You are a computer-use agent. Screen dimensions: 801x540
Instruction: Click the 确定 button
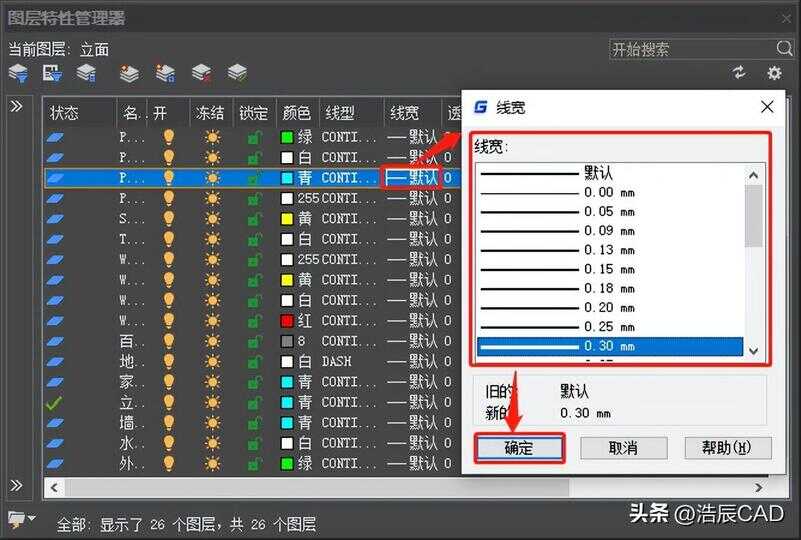click(519, 448)
